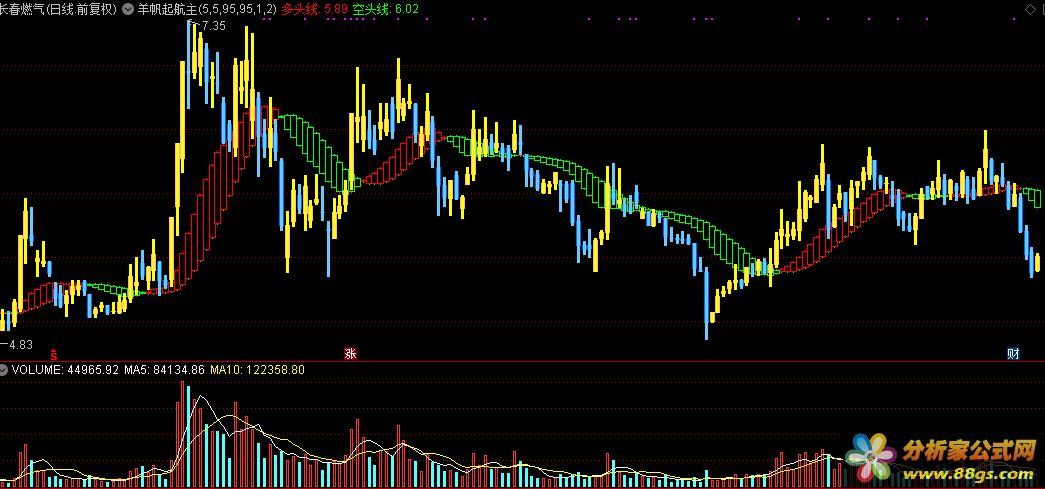
Task: Click the 4.83 low price label
Action: tap(20, 344)
